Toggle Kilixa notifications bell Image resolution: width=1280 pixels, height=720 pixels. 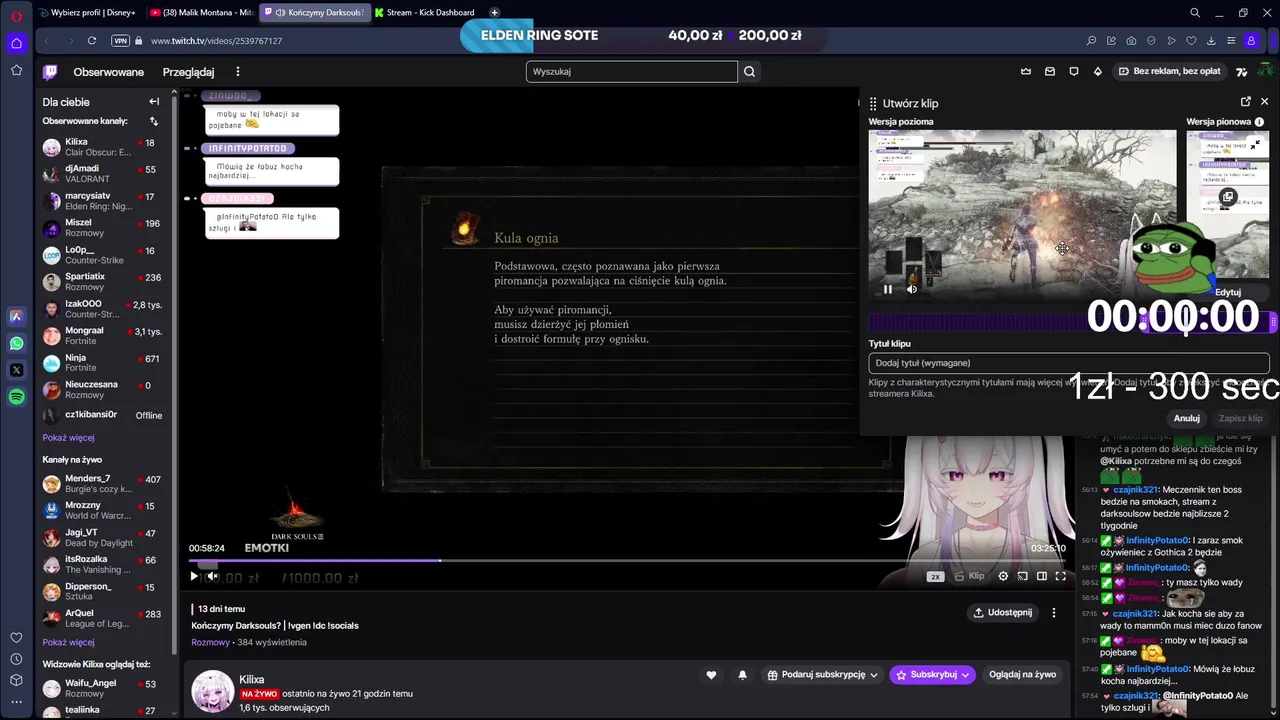(742, 675)
